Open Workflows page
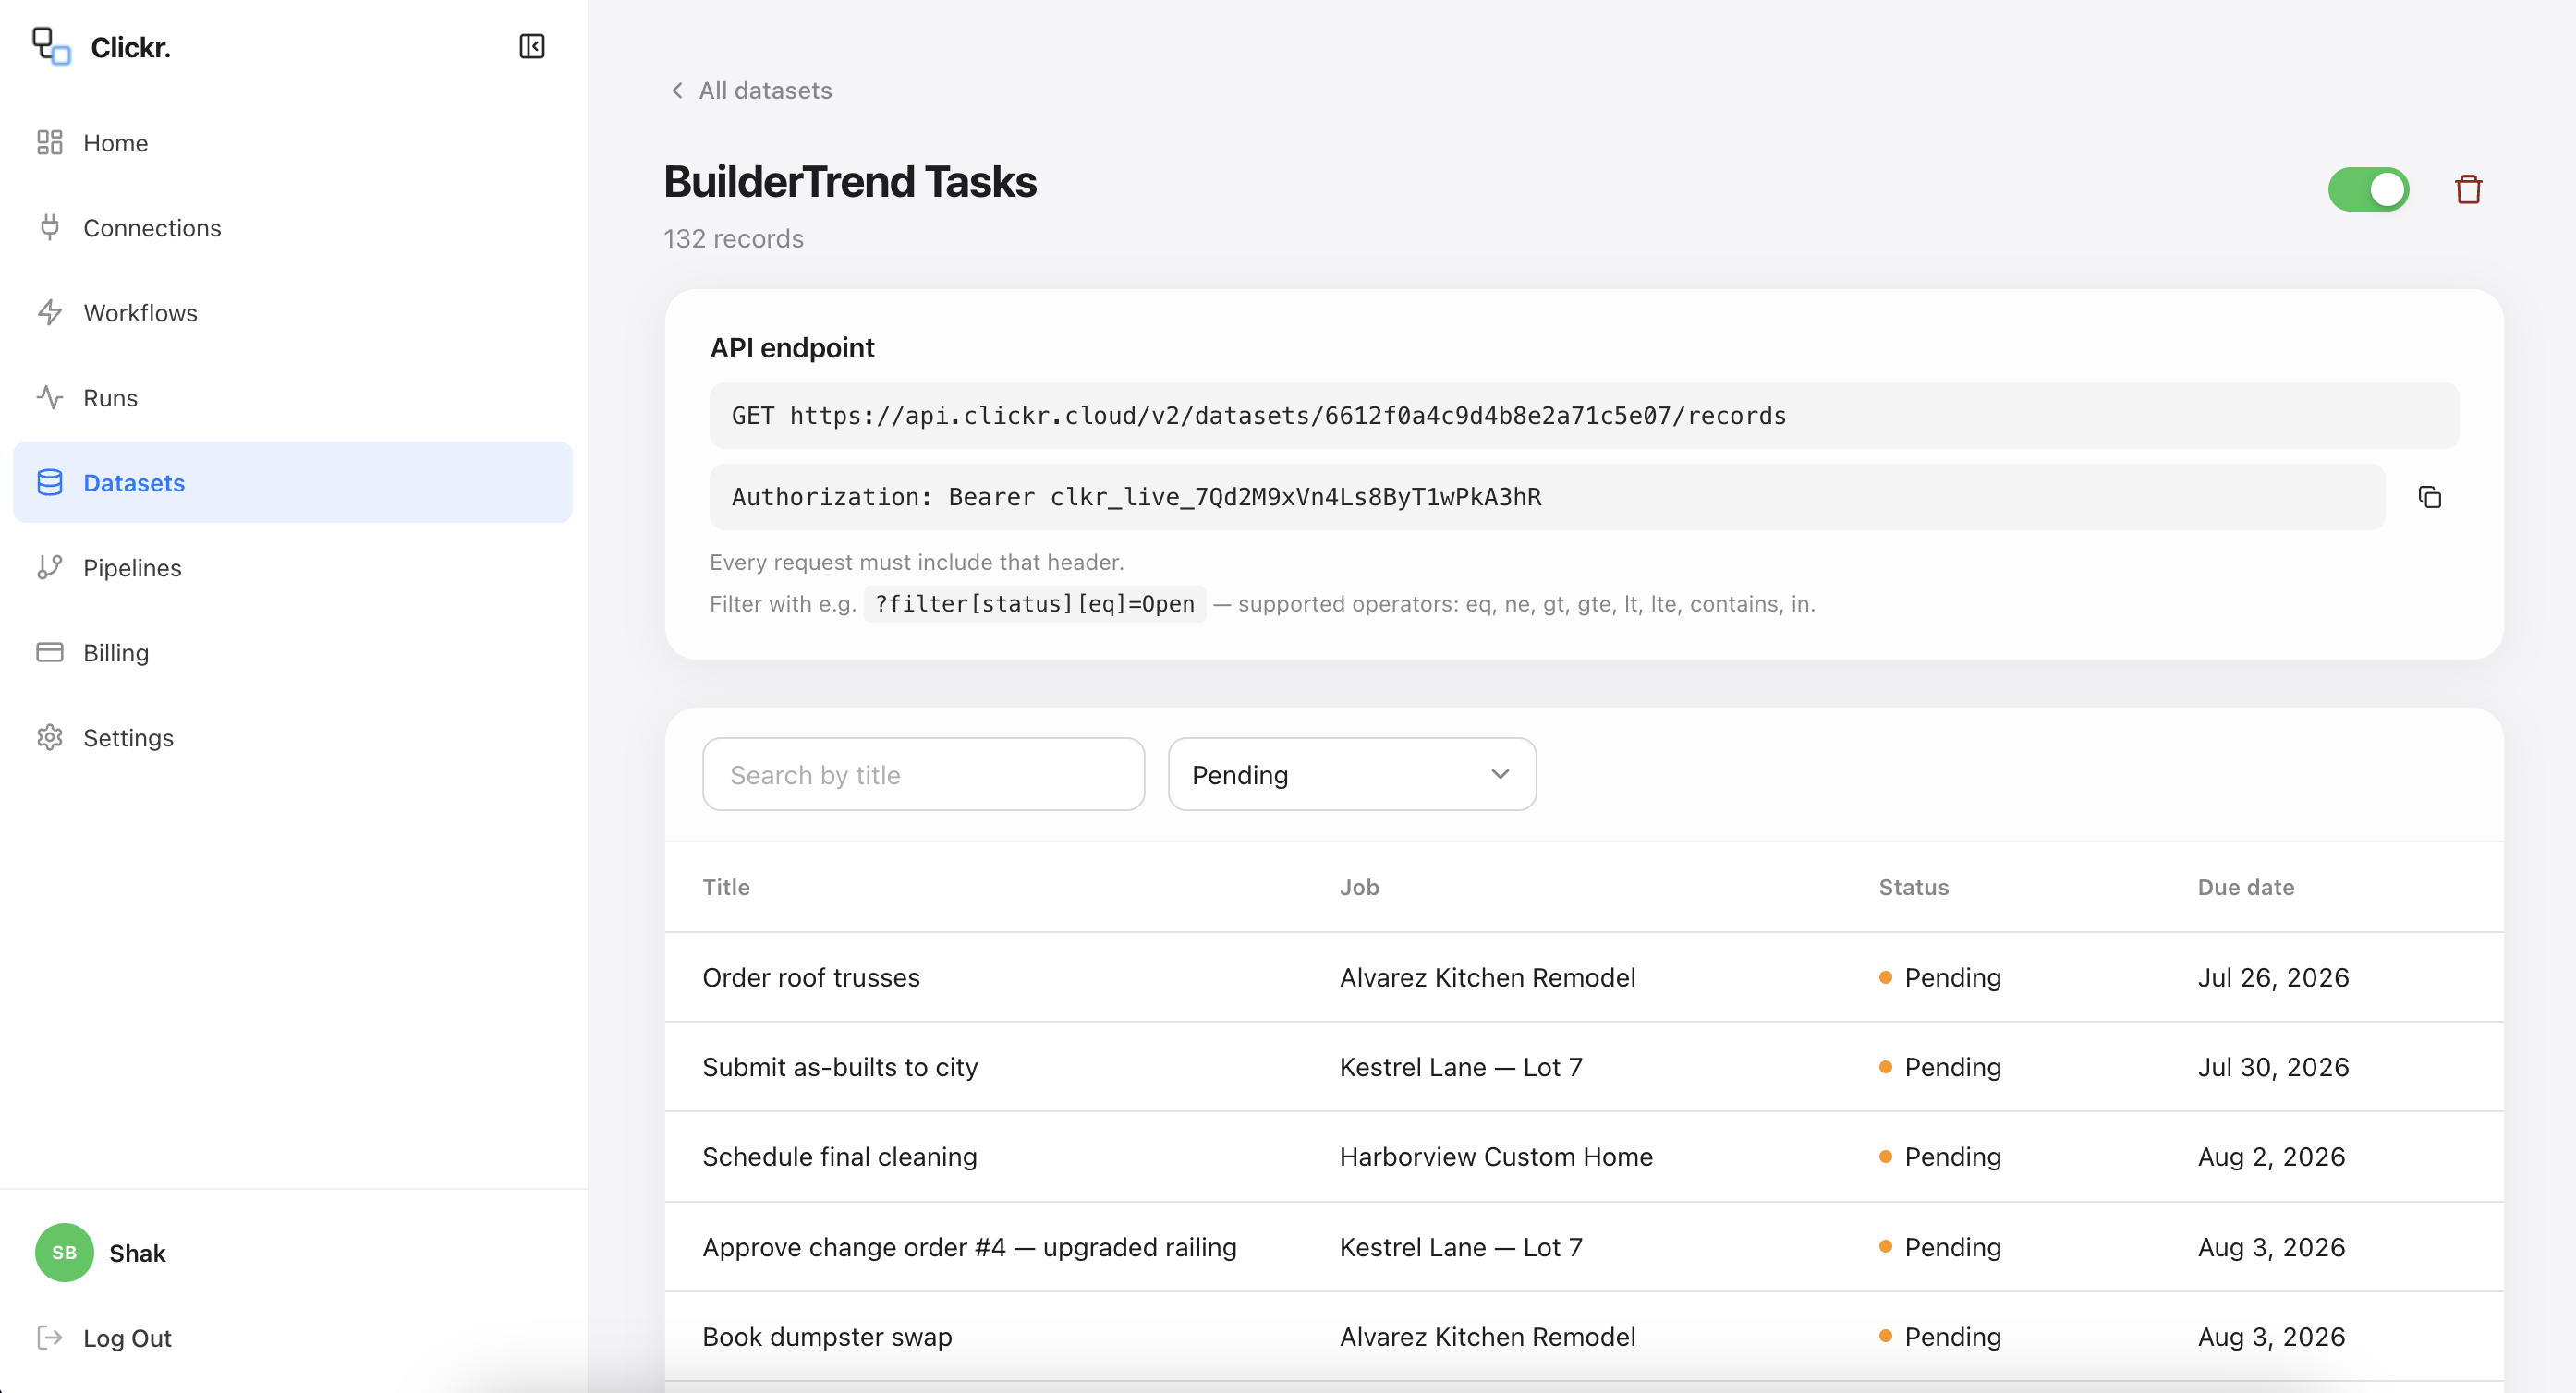This screenshot has height=1393, width=2576. 292,313
